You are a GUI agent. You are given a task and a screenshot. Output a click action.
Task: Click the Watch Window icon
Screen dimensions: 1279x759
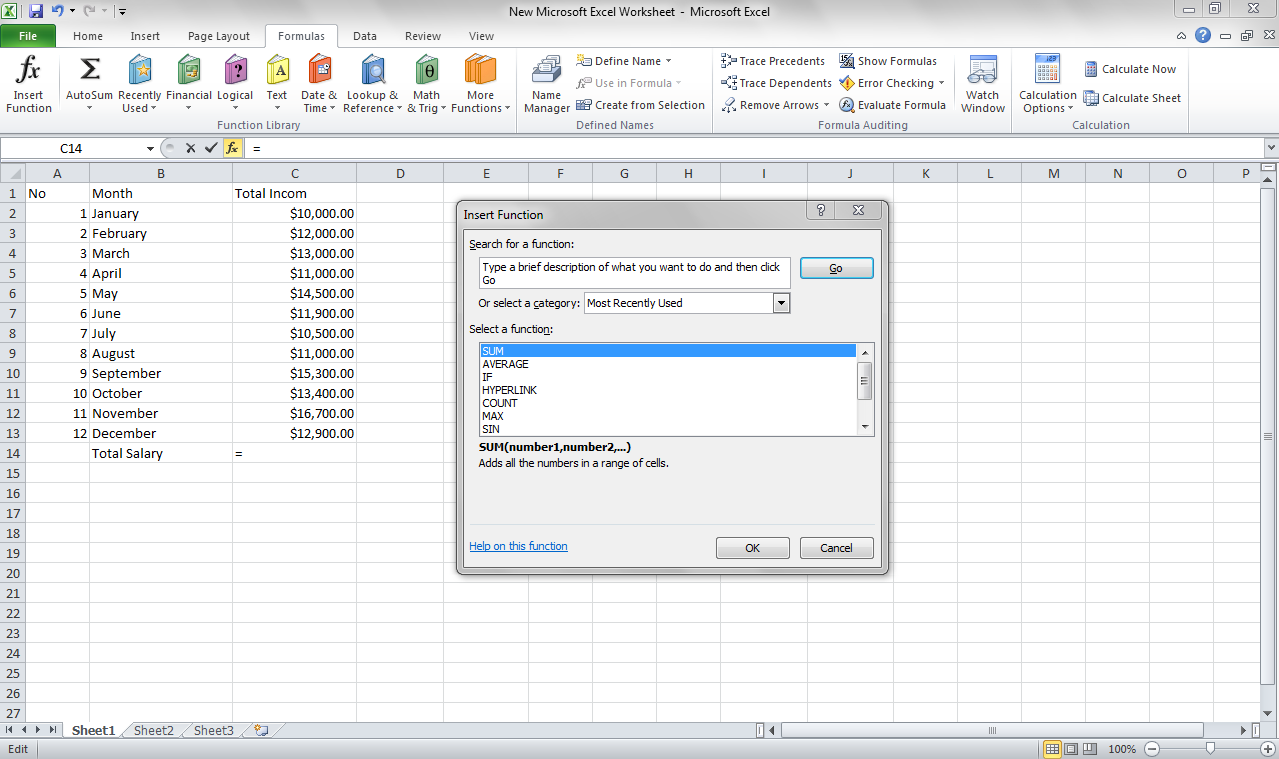click(981, 80)
